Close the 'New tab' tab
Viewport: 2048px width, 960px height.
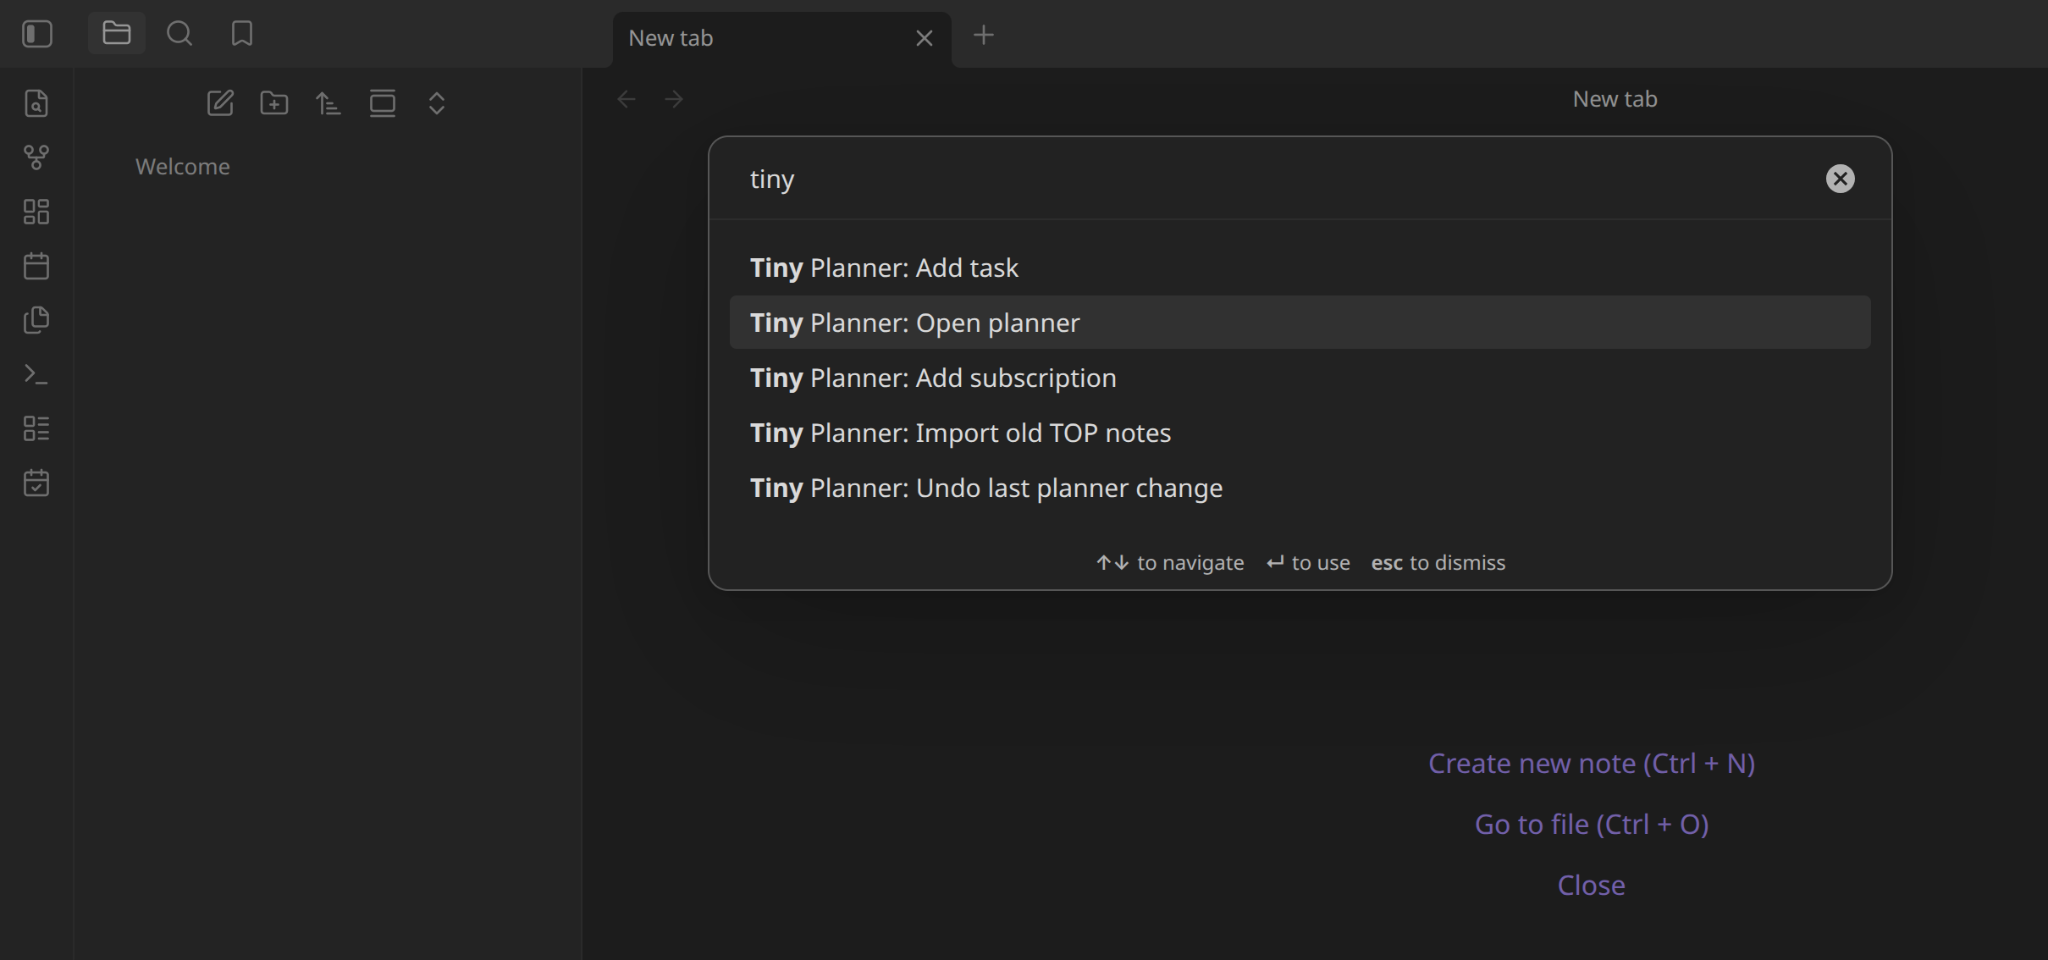[x=924, y=38]
